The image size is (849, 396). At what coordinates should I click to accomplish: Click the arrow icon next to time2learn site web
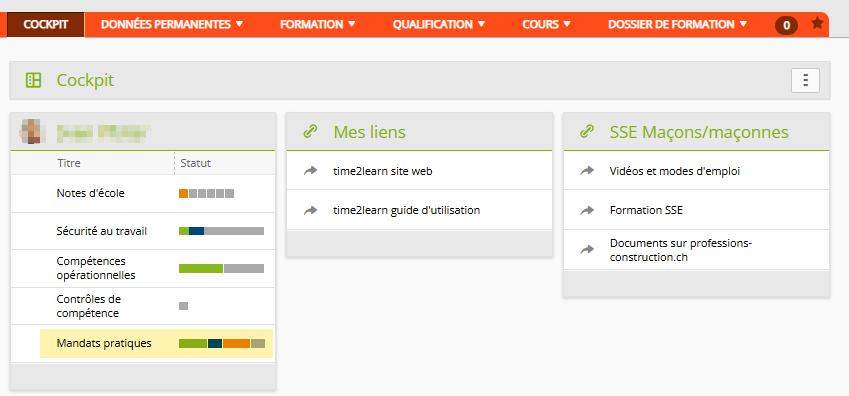(x=310, y=171)
